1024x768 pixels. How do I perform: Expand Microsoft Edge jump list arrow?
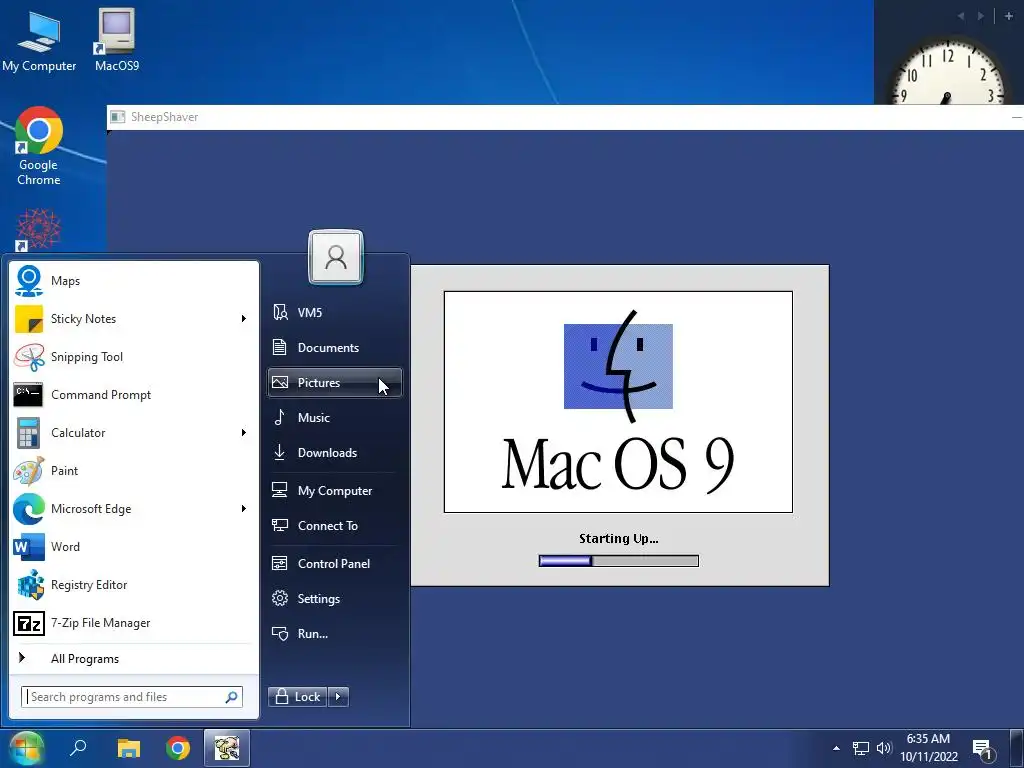pos(244,509)
